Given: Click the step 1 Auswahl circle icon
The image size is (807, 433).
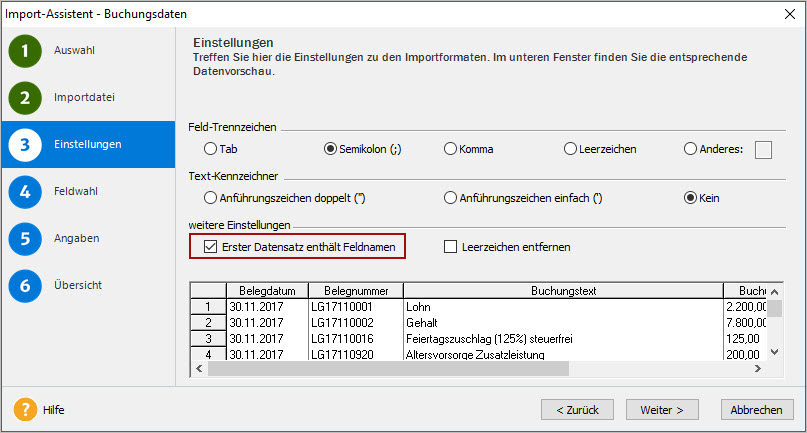Looking at the screenshot, I should point(25,51).
